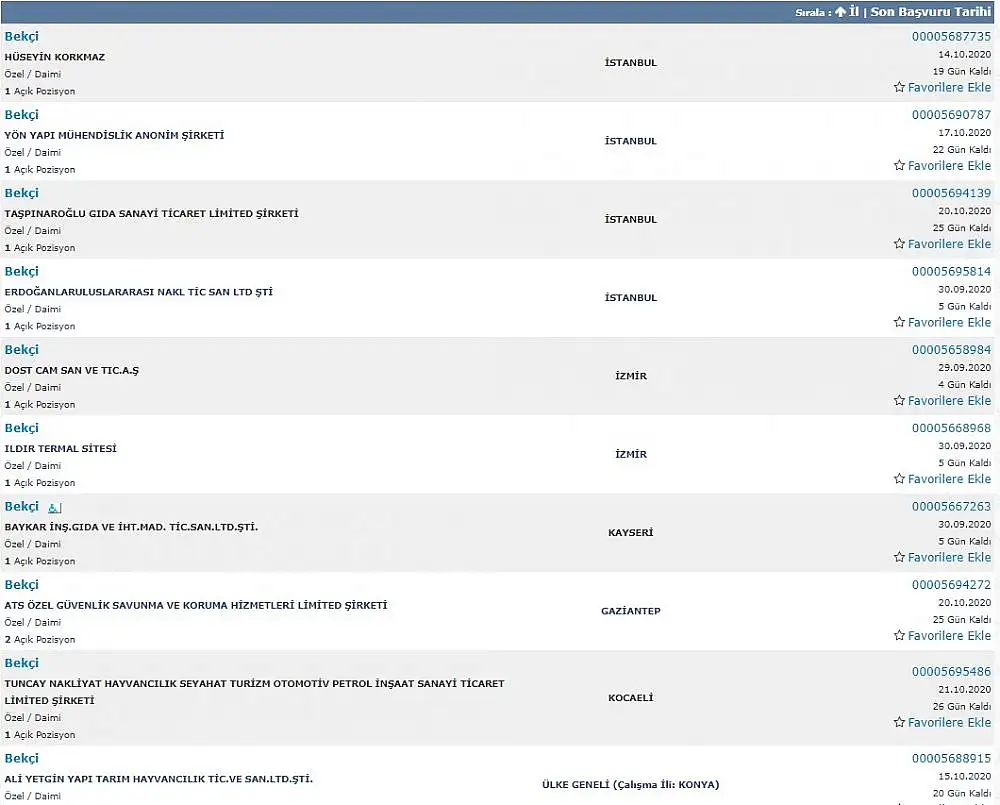The image size is (1000, 805).
Task: Select employer ERDOĞANLARULUSLARARASI NAKL TİC SAN LTD ŞTİ
Action: coord(138,292)
